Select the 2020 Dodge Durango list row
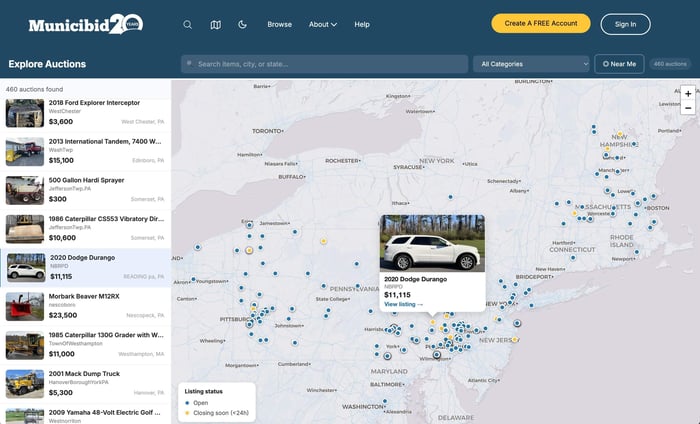Viewport: 700px width, 424px height. [x=85, y=268]
